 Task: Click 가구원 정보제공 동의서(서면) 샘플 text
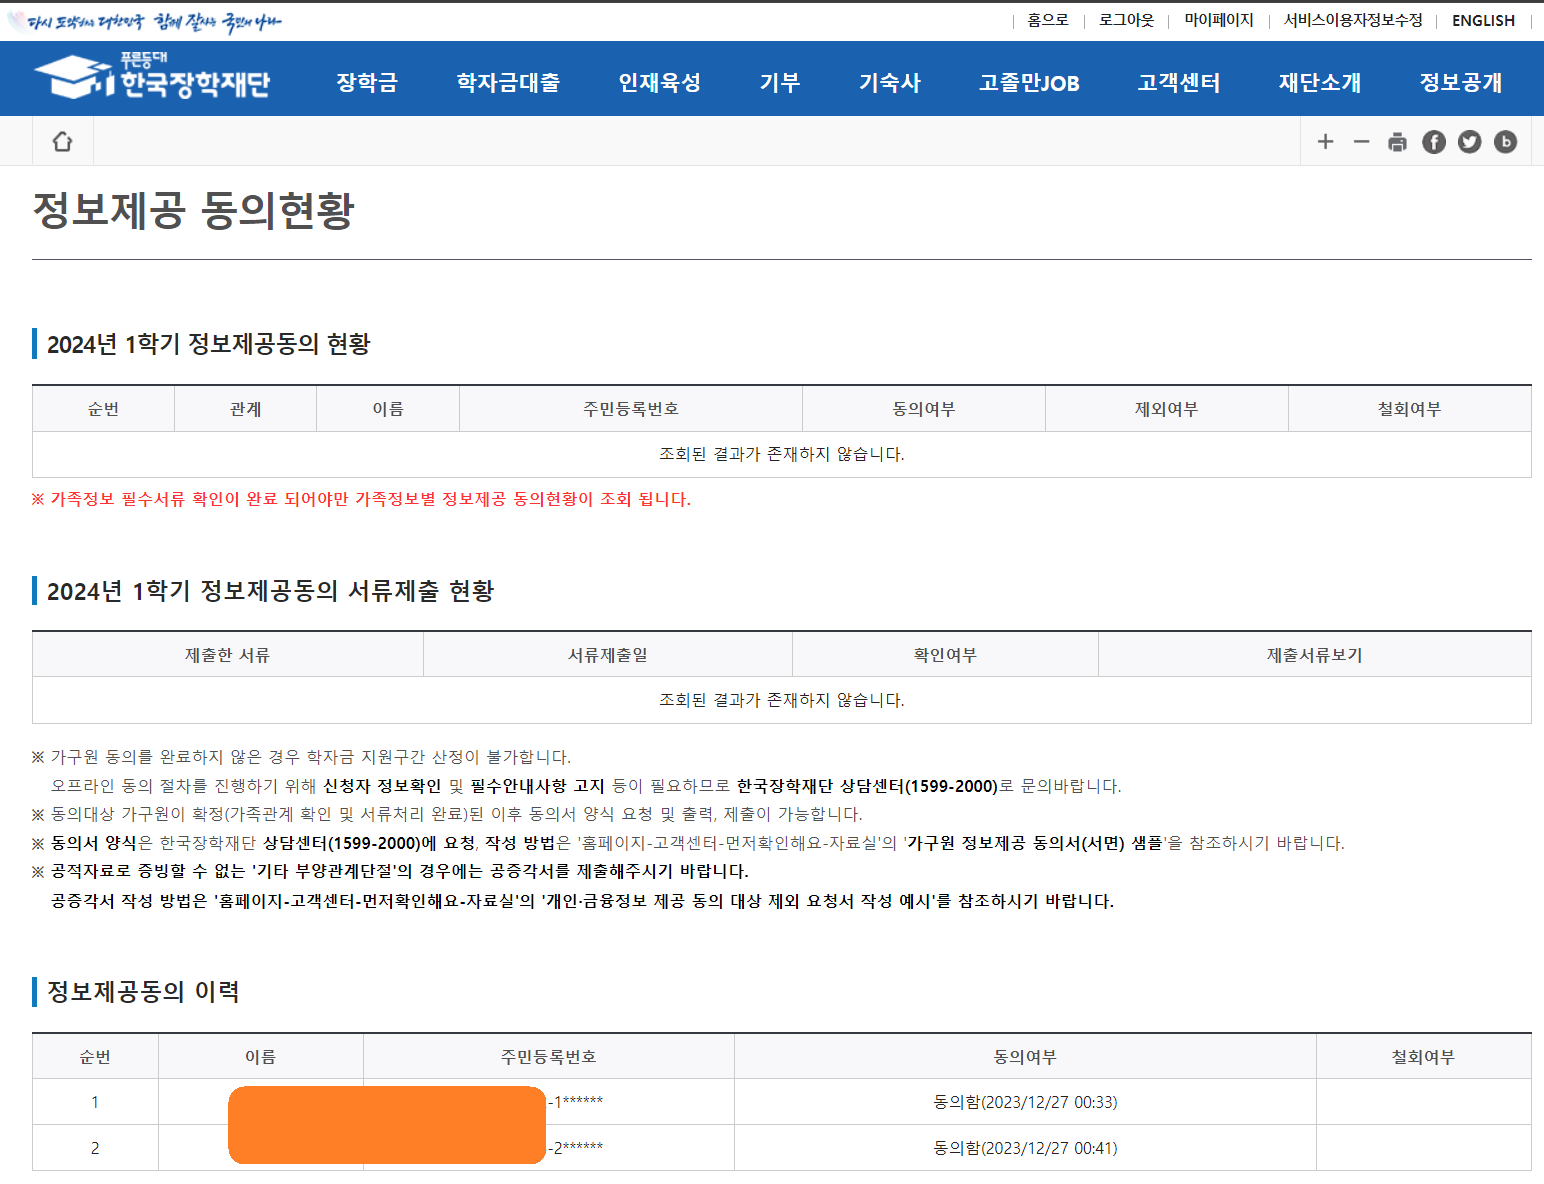1035,843
